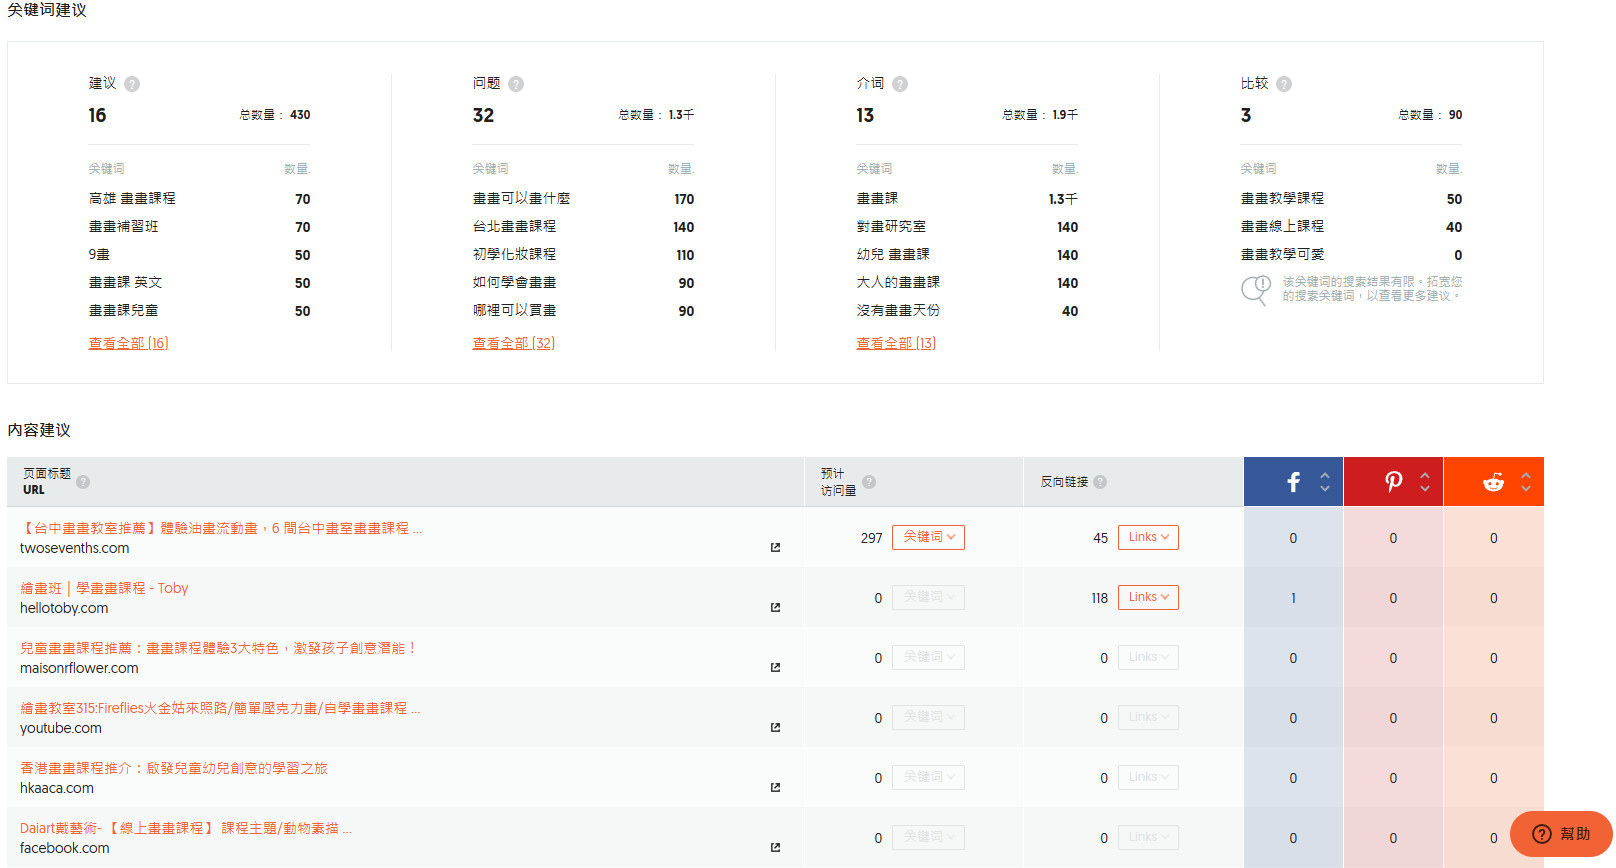Click the twosevenths.com domain text

click(x=74, y=548)
